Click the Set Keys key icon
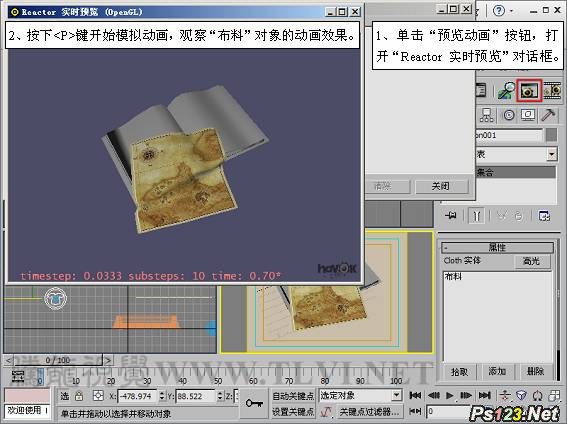Viewport: 567px width, 424px height. (254, 403)
